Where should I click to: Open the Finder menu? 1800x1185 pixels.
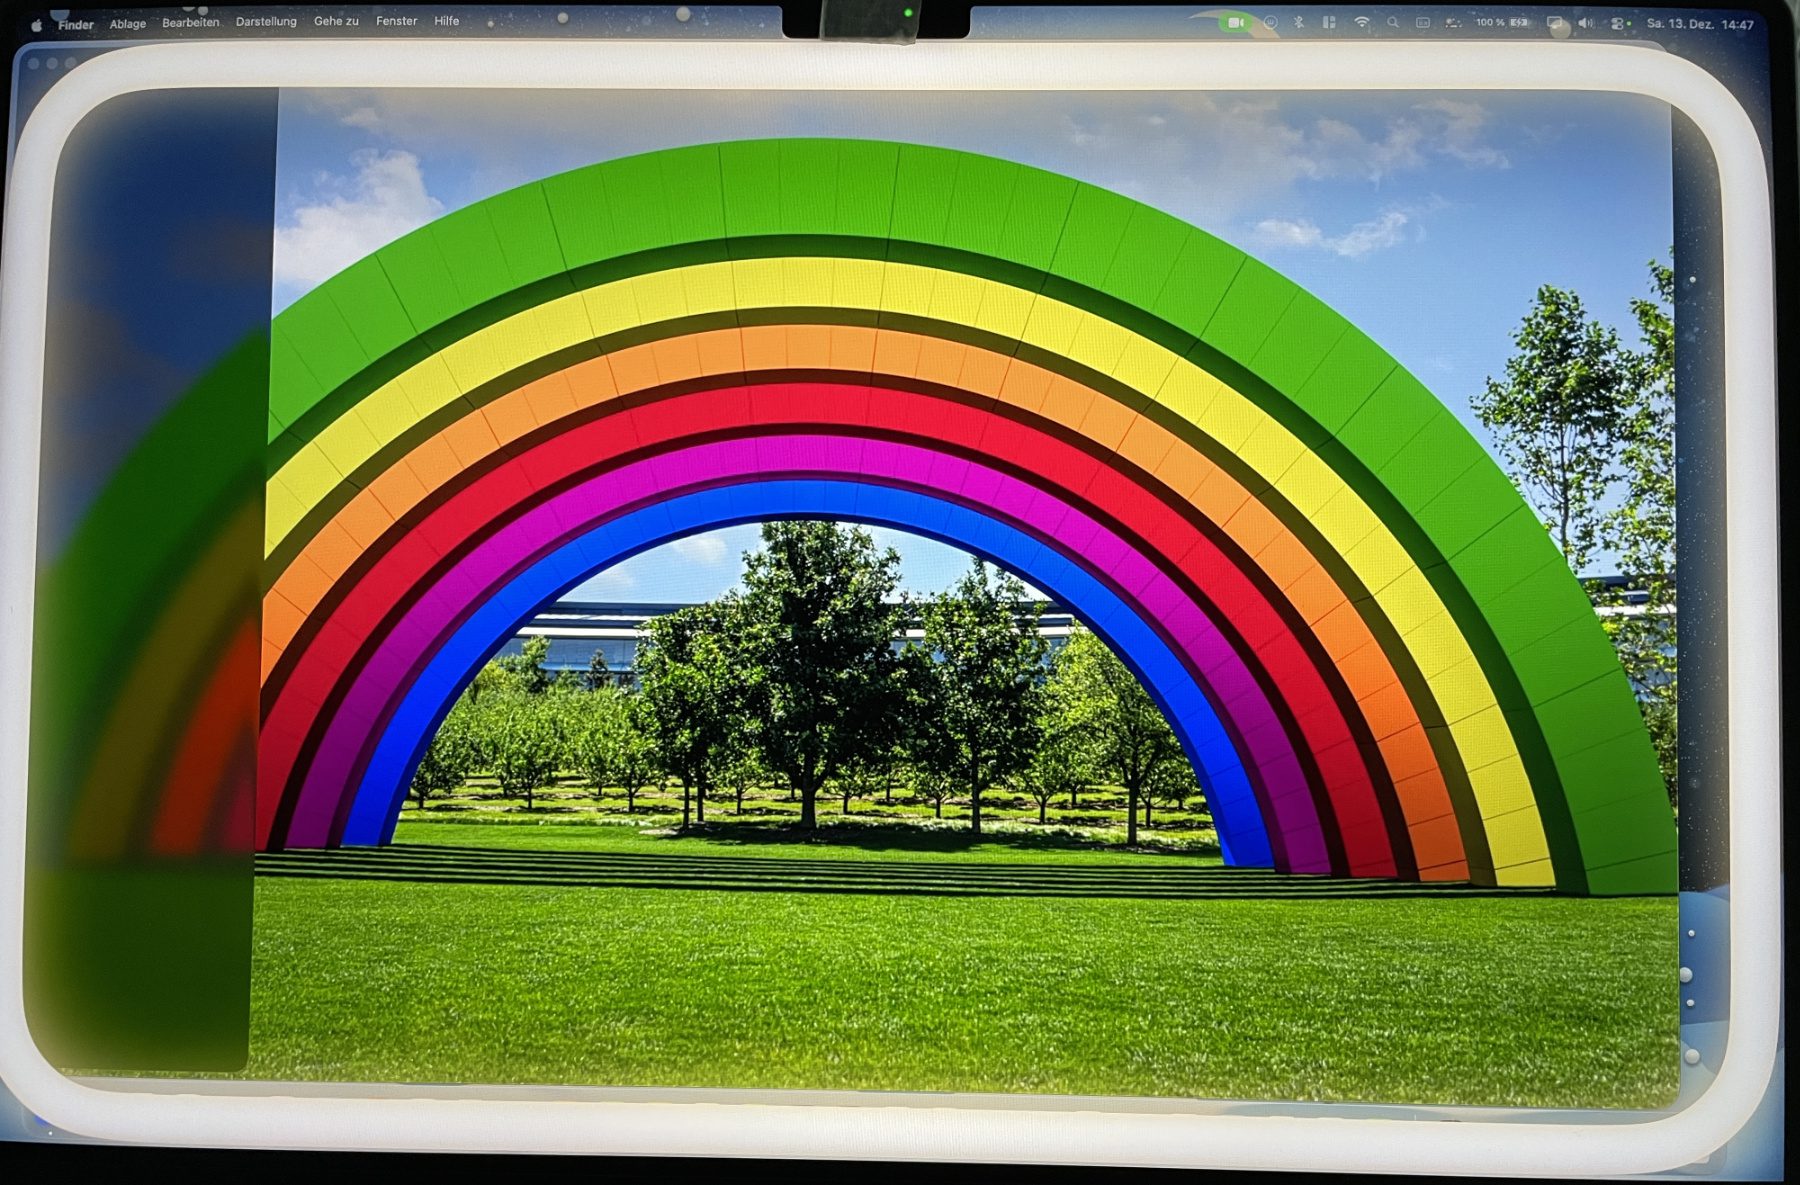(76, 25)
